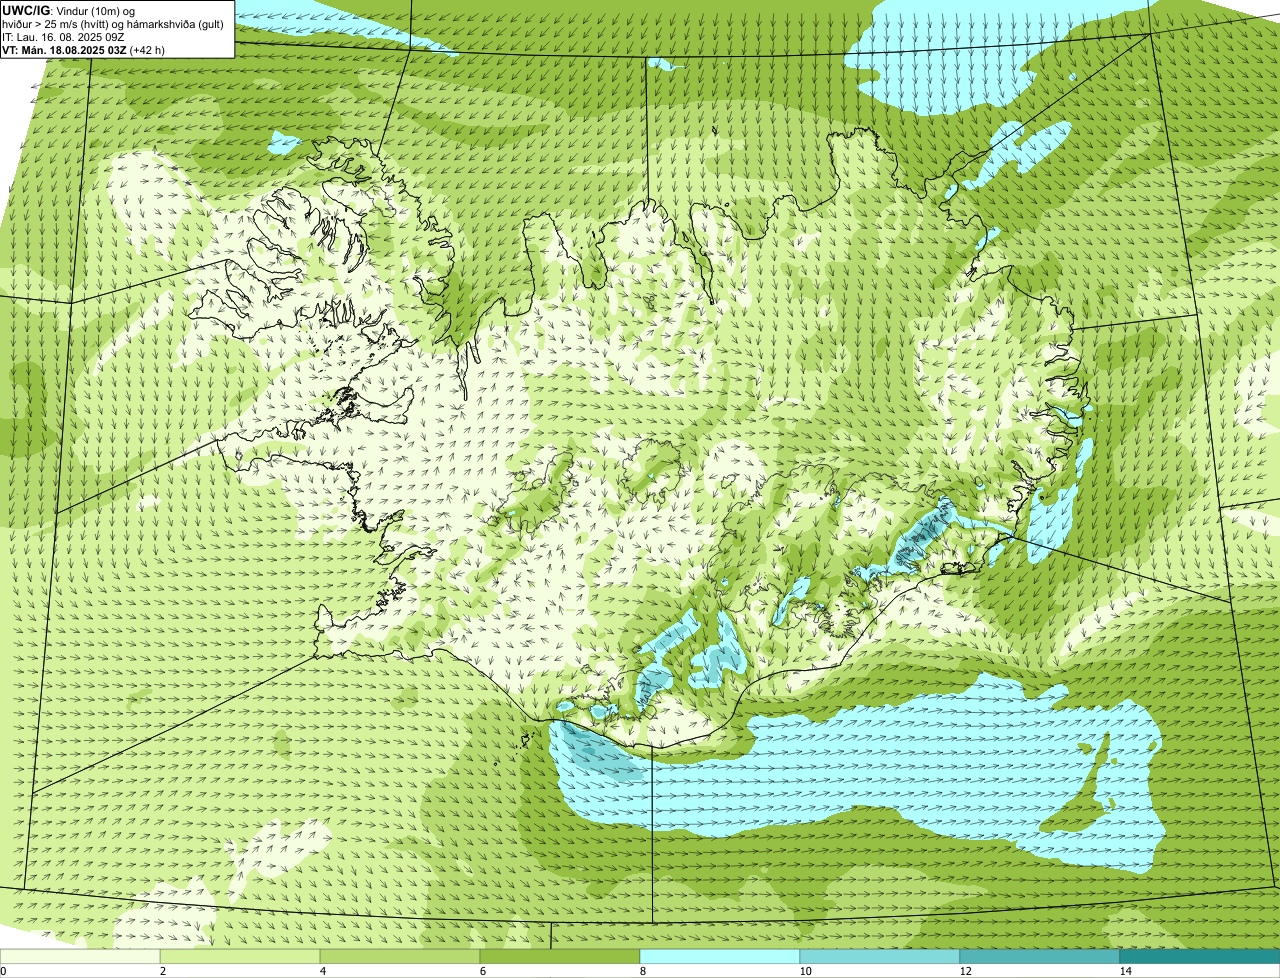The width and height of the screenshot is (1280, 978).
Task: Click the colorbar tick label '12'
Action: tap(965, 971)
